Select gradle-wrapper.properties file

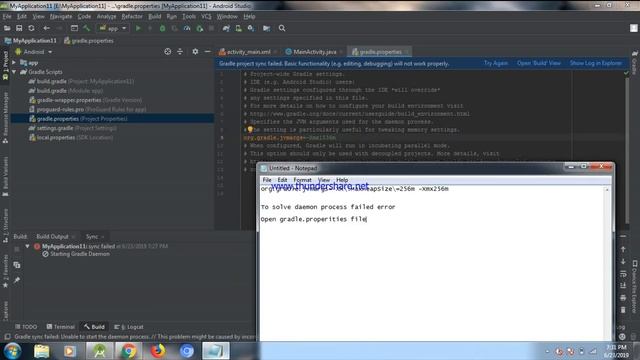(x=85, y=100)
